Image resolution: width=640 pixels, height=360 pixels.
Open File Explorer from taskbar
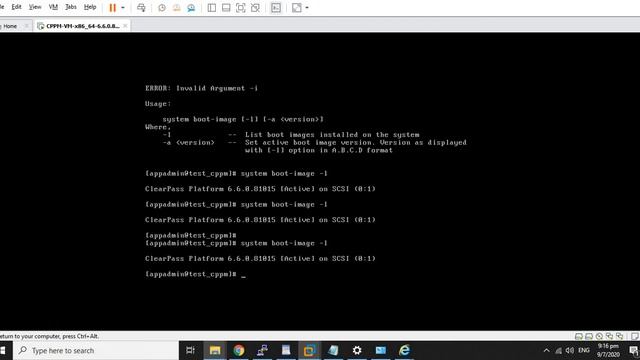pos(215,350)
